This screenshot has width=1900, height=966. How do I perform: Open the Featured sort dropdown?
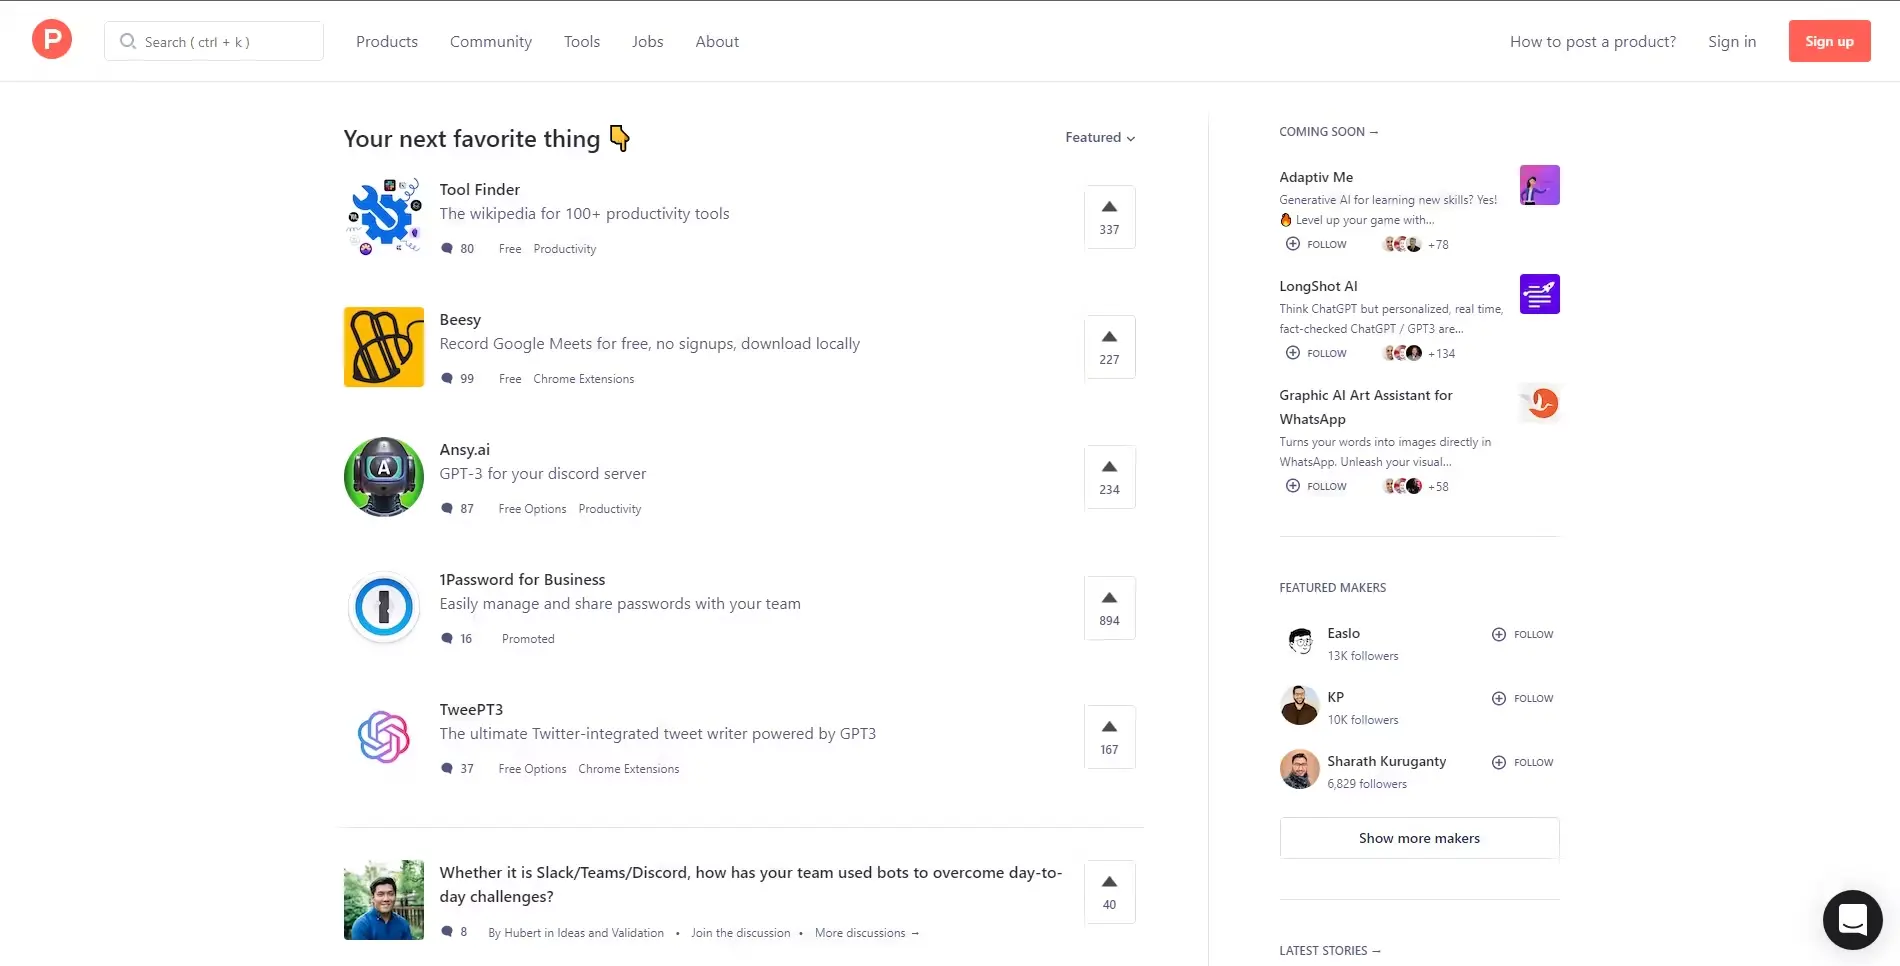pos(1098,137)
